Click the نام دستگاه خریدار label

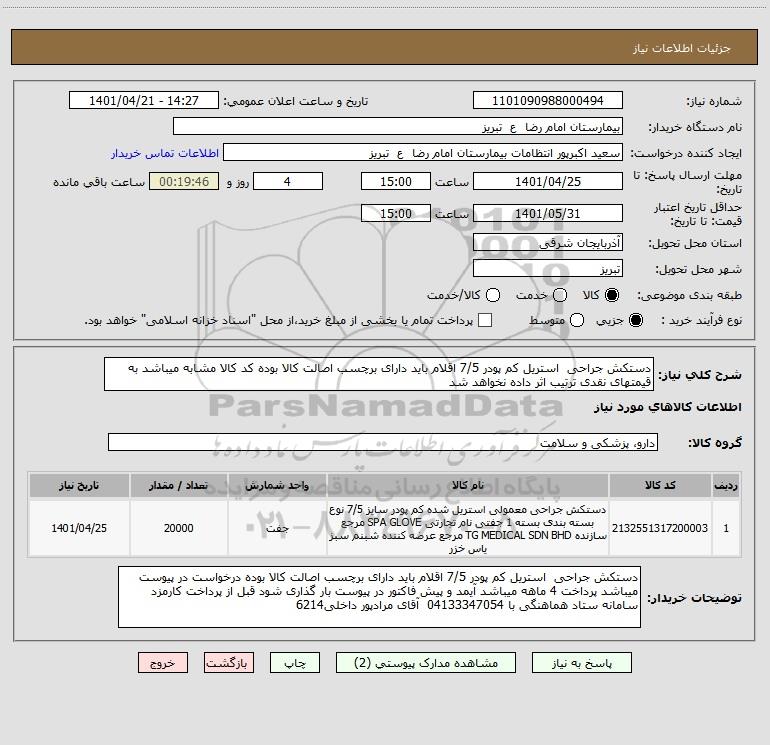click(x=695, y=127)
